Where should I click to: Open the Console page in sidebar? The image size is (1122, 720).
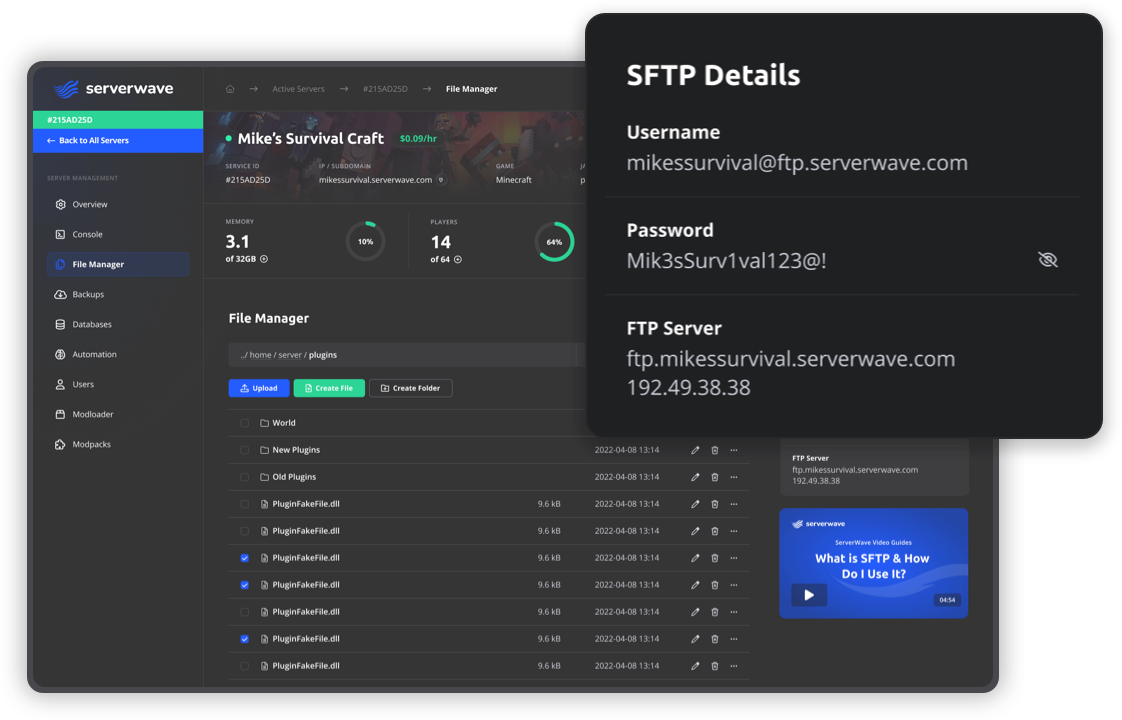click(x=87, y=234)
